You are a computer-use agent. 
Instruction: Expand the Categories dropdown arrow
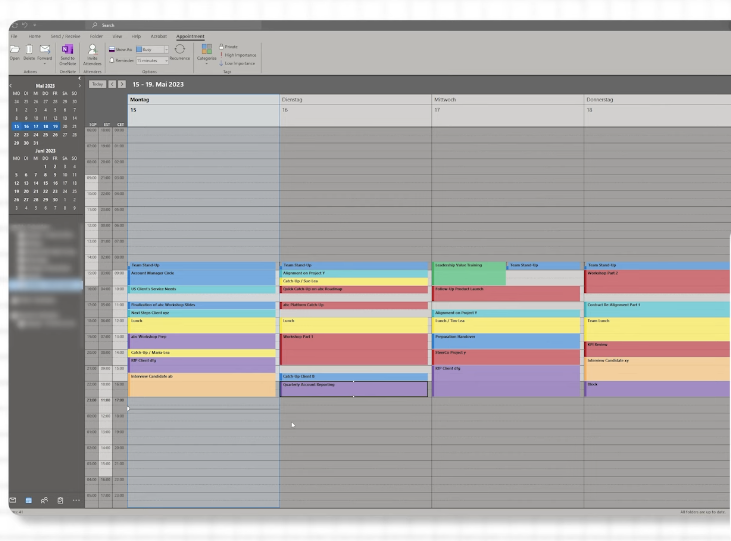pos(207,63)
